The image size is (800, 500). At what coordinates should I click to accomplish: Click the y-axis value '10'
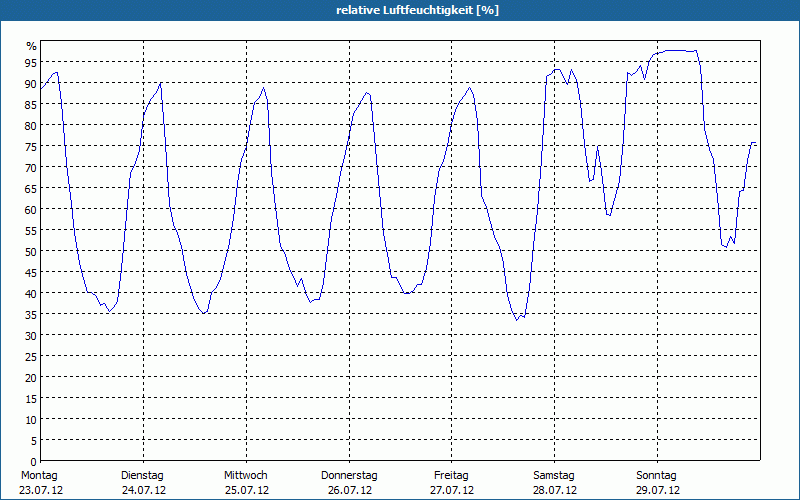31,419
